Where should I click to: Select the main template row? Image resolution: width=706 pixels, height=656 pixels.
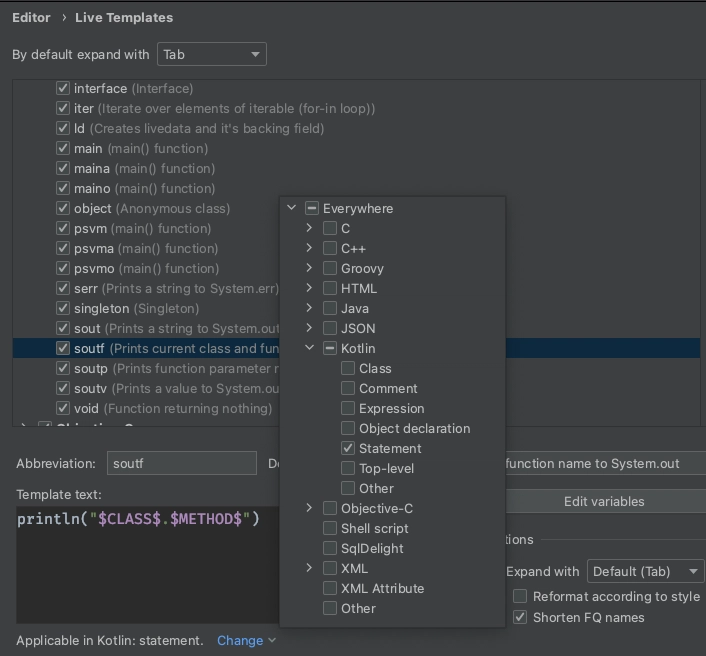(356, 148)
